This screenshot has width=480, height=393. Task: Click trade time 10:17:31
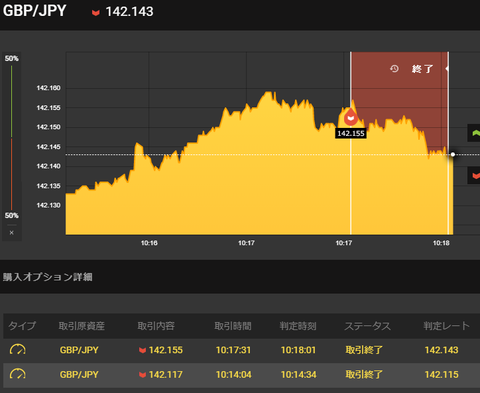(233, 350)
